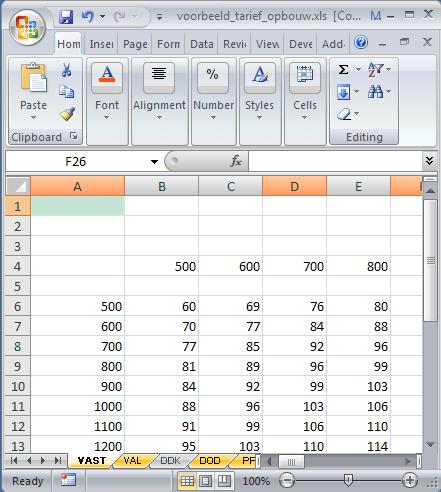This screenshot has width=441, height=492.
Task: Open the Data ribbon tab
Action: pyautogui.click(x=202, y=44)
